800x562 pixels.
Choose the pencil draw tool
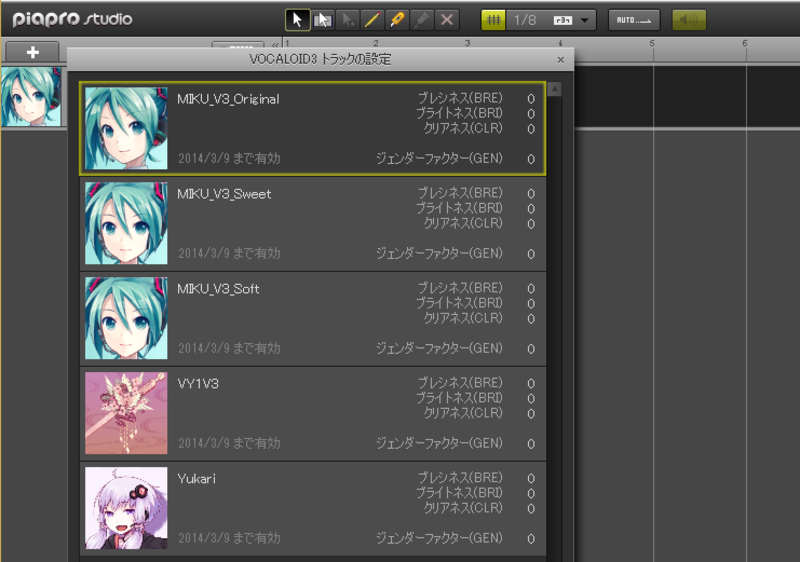click(372, 20)
